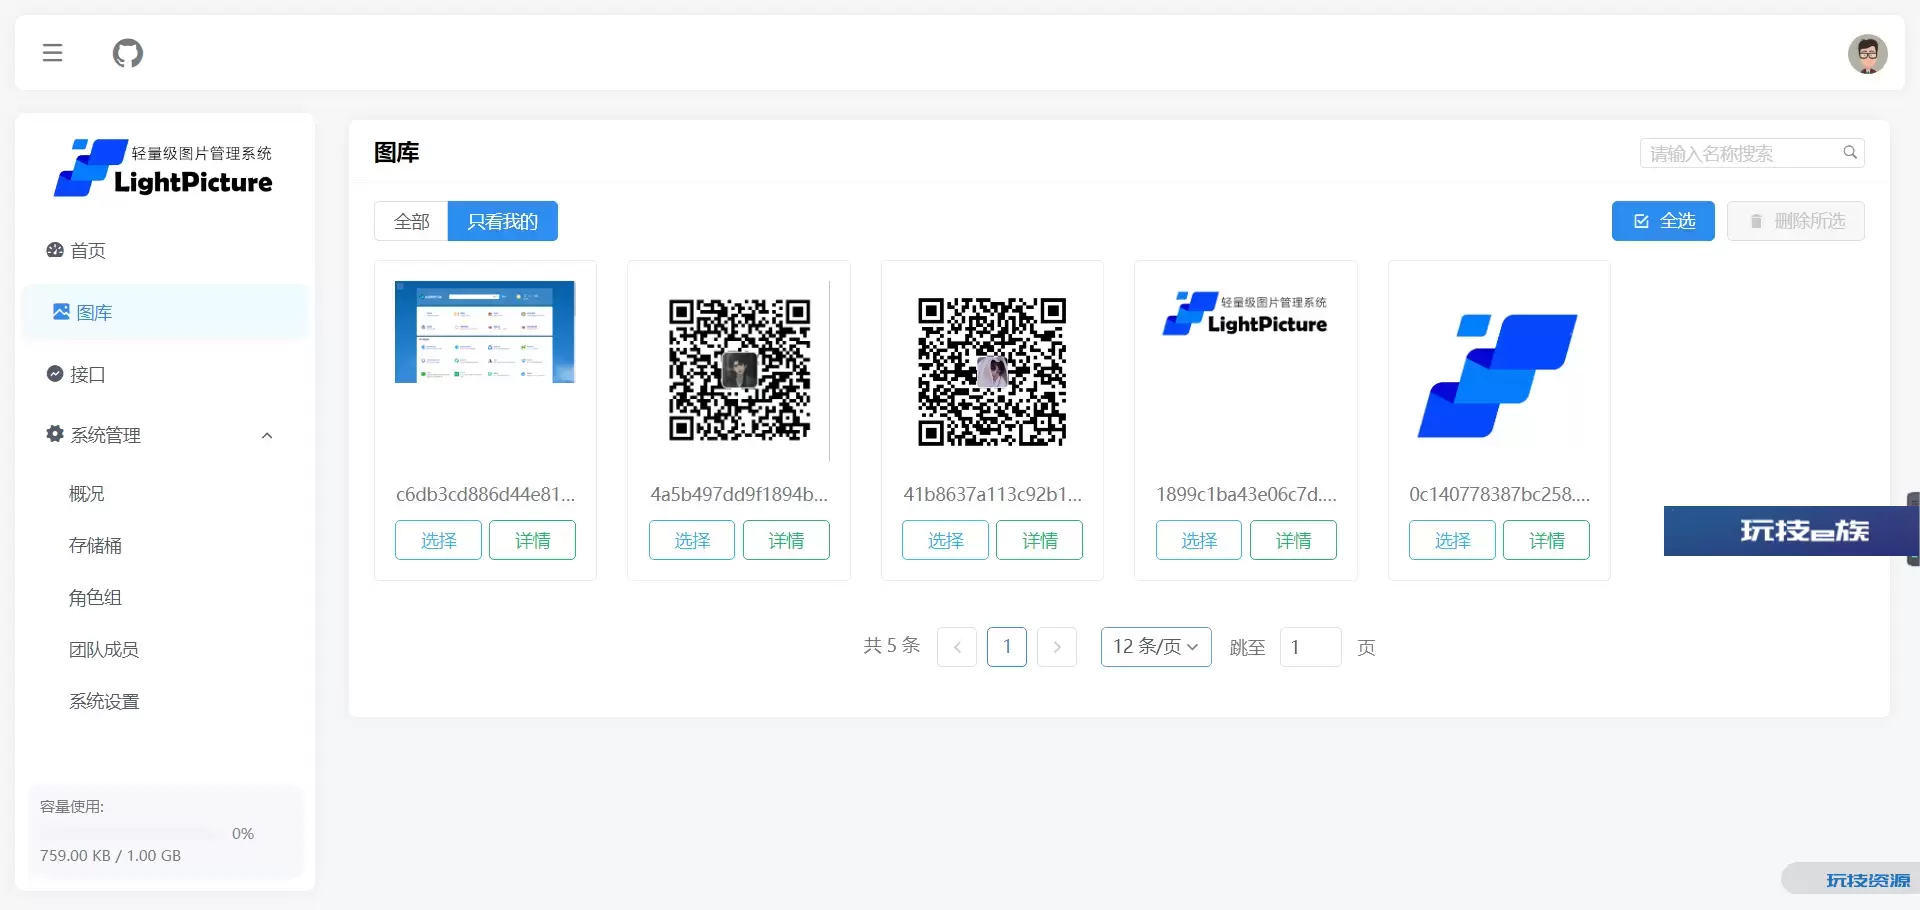This screenshot has width=1920, height=910.
Task: Open the 图库 gallery menu item
Action: pos(165,312)
